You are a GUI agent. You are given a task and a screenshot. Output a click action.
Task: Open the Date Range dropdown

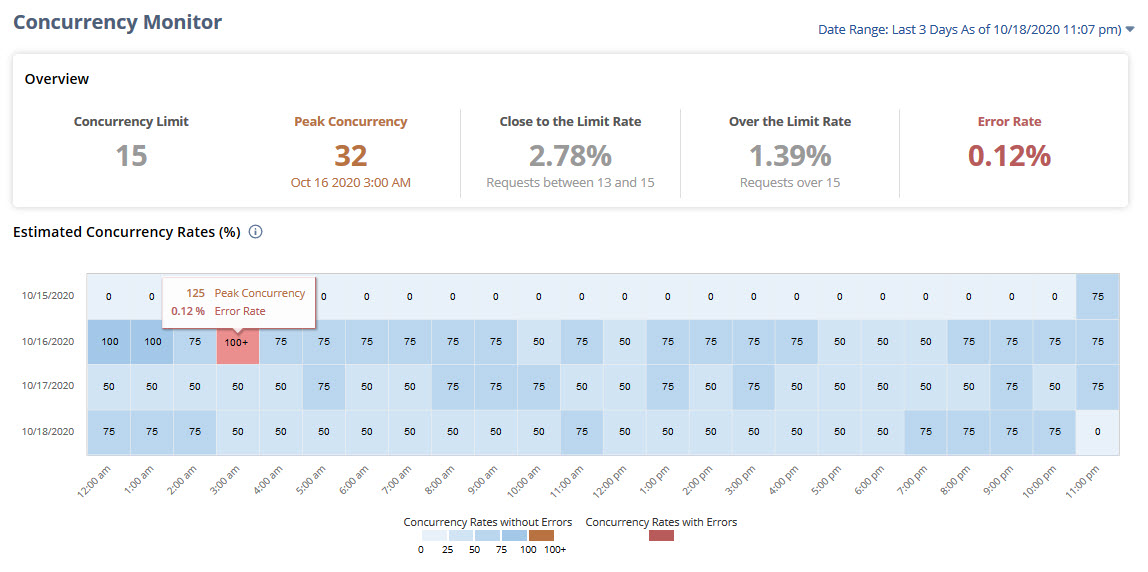pyautogui.click(x=976, y=29)
